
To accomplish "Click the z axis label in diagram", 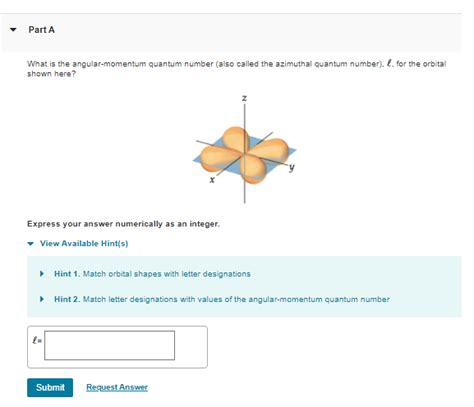I will tap(244, 98).
